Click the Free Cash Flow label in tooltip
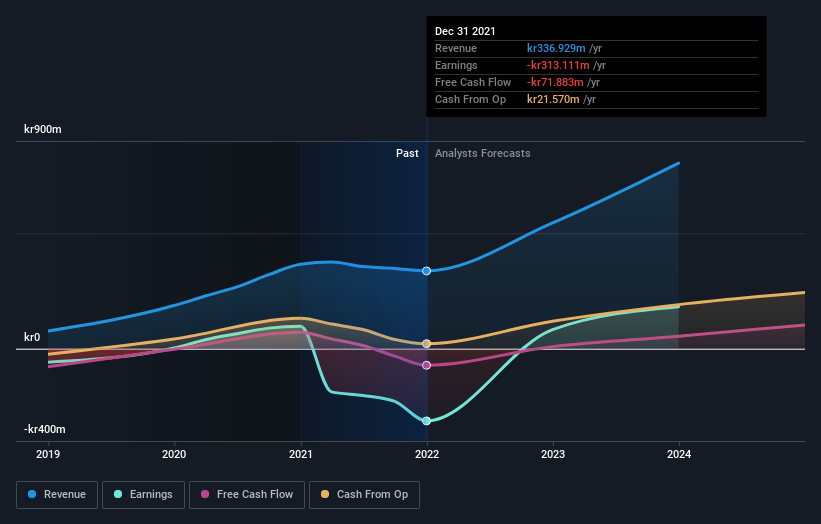This screenshot has width=821, height=524. pyautogui.click(x=473, y=82)
